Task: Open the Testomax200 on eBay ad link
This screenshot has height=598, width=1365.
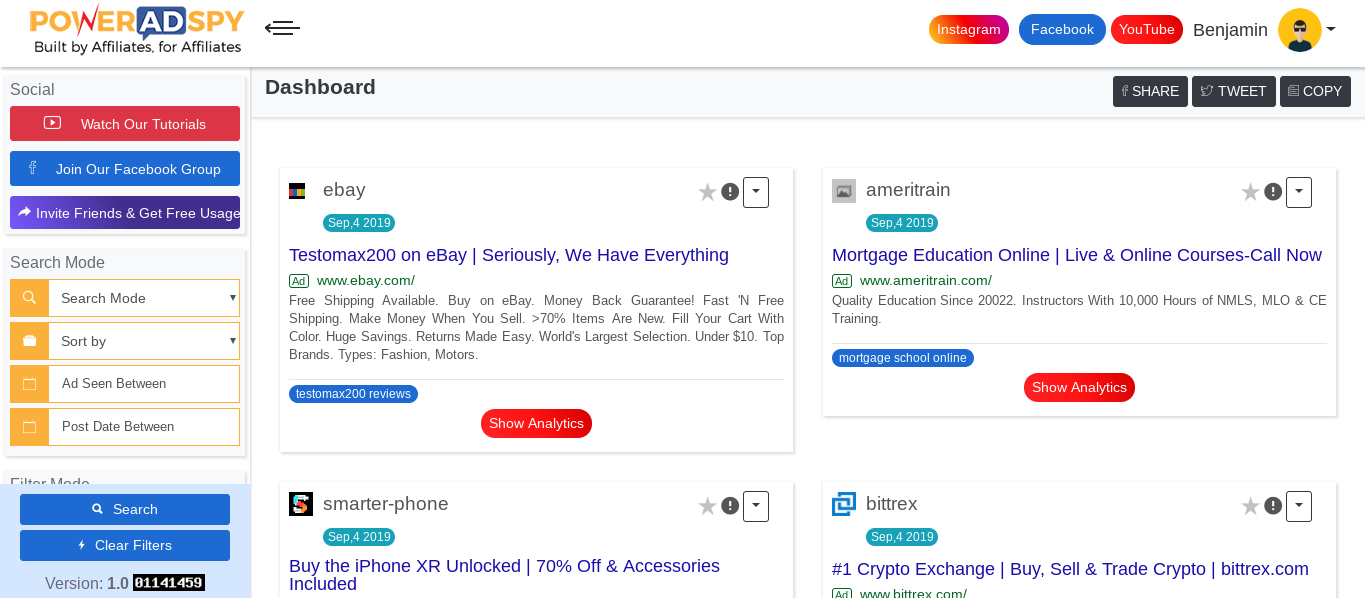Action: [x=509, y=255]
